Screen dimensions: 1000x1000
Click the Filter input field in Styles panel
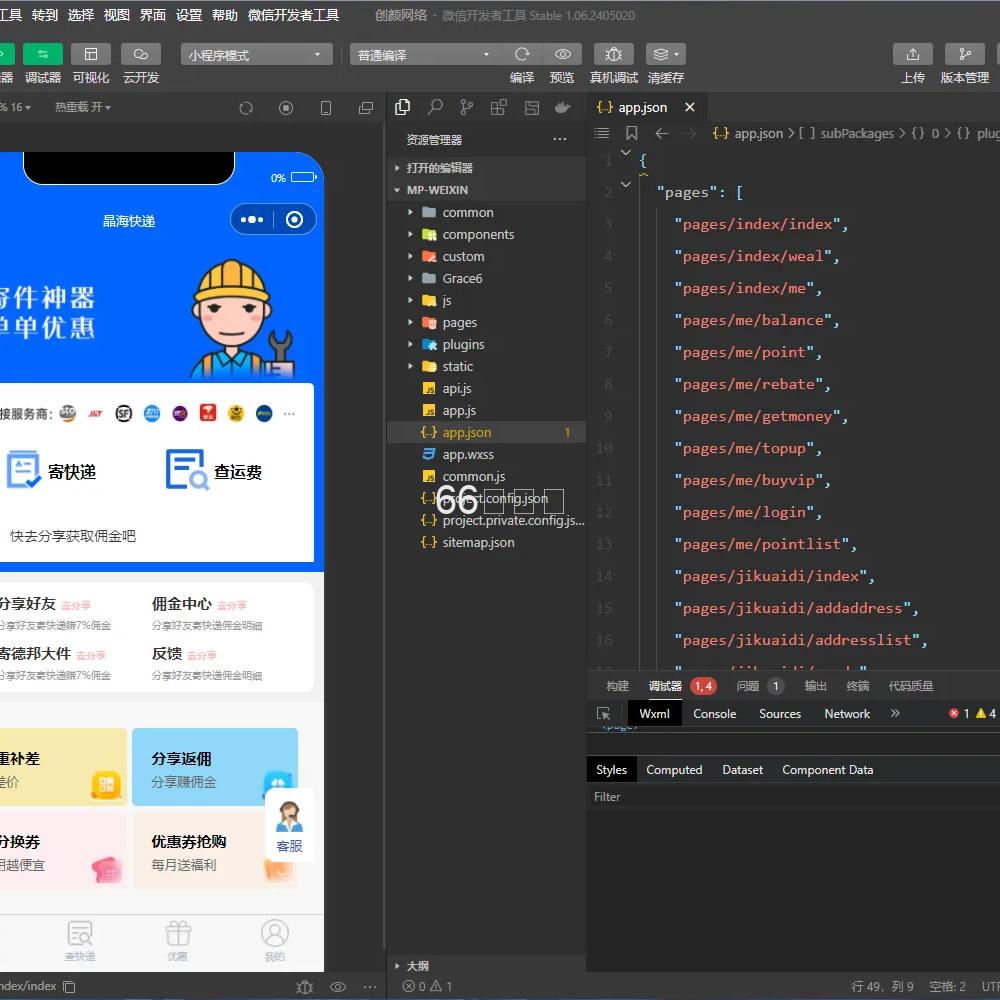[x=700, y=796]
